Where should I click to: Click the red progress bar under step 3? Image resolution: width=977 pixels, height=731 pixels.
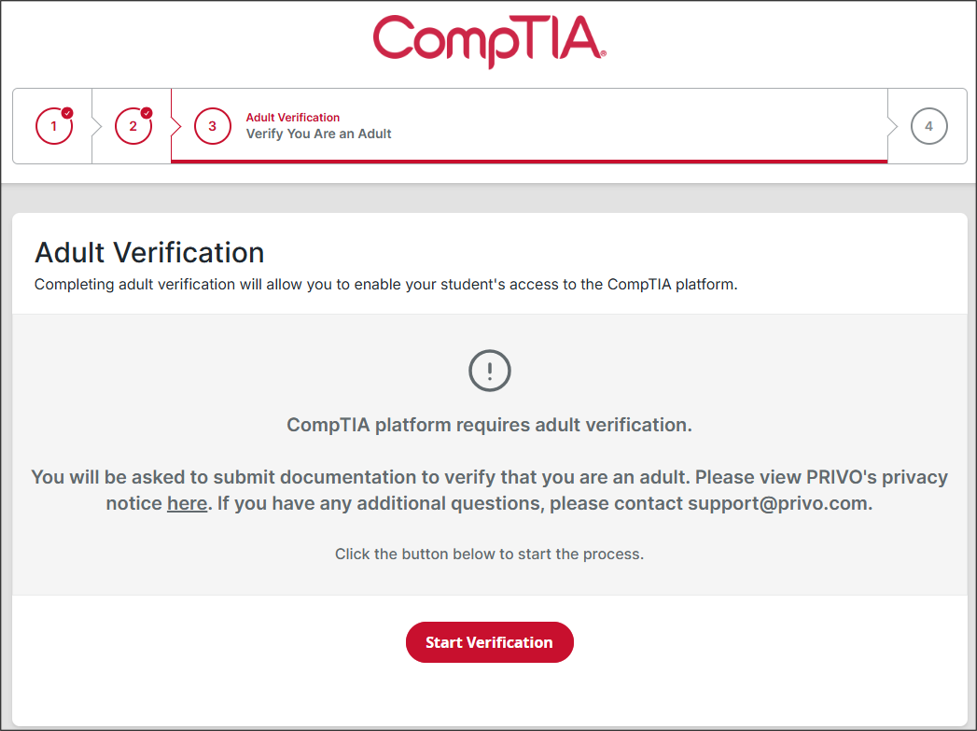click(529, 161)
